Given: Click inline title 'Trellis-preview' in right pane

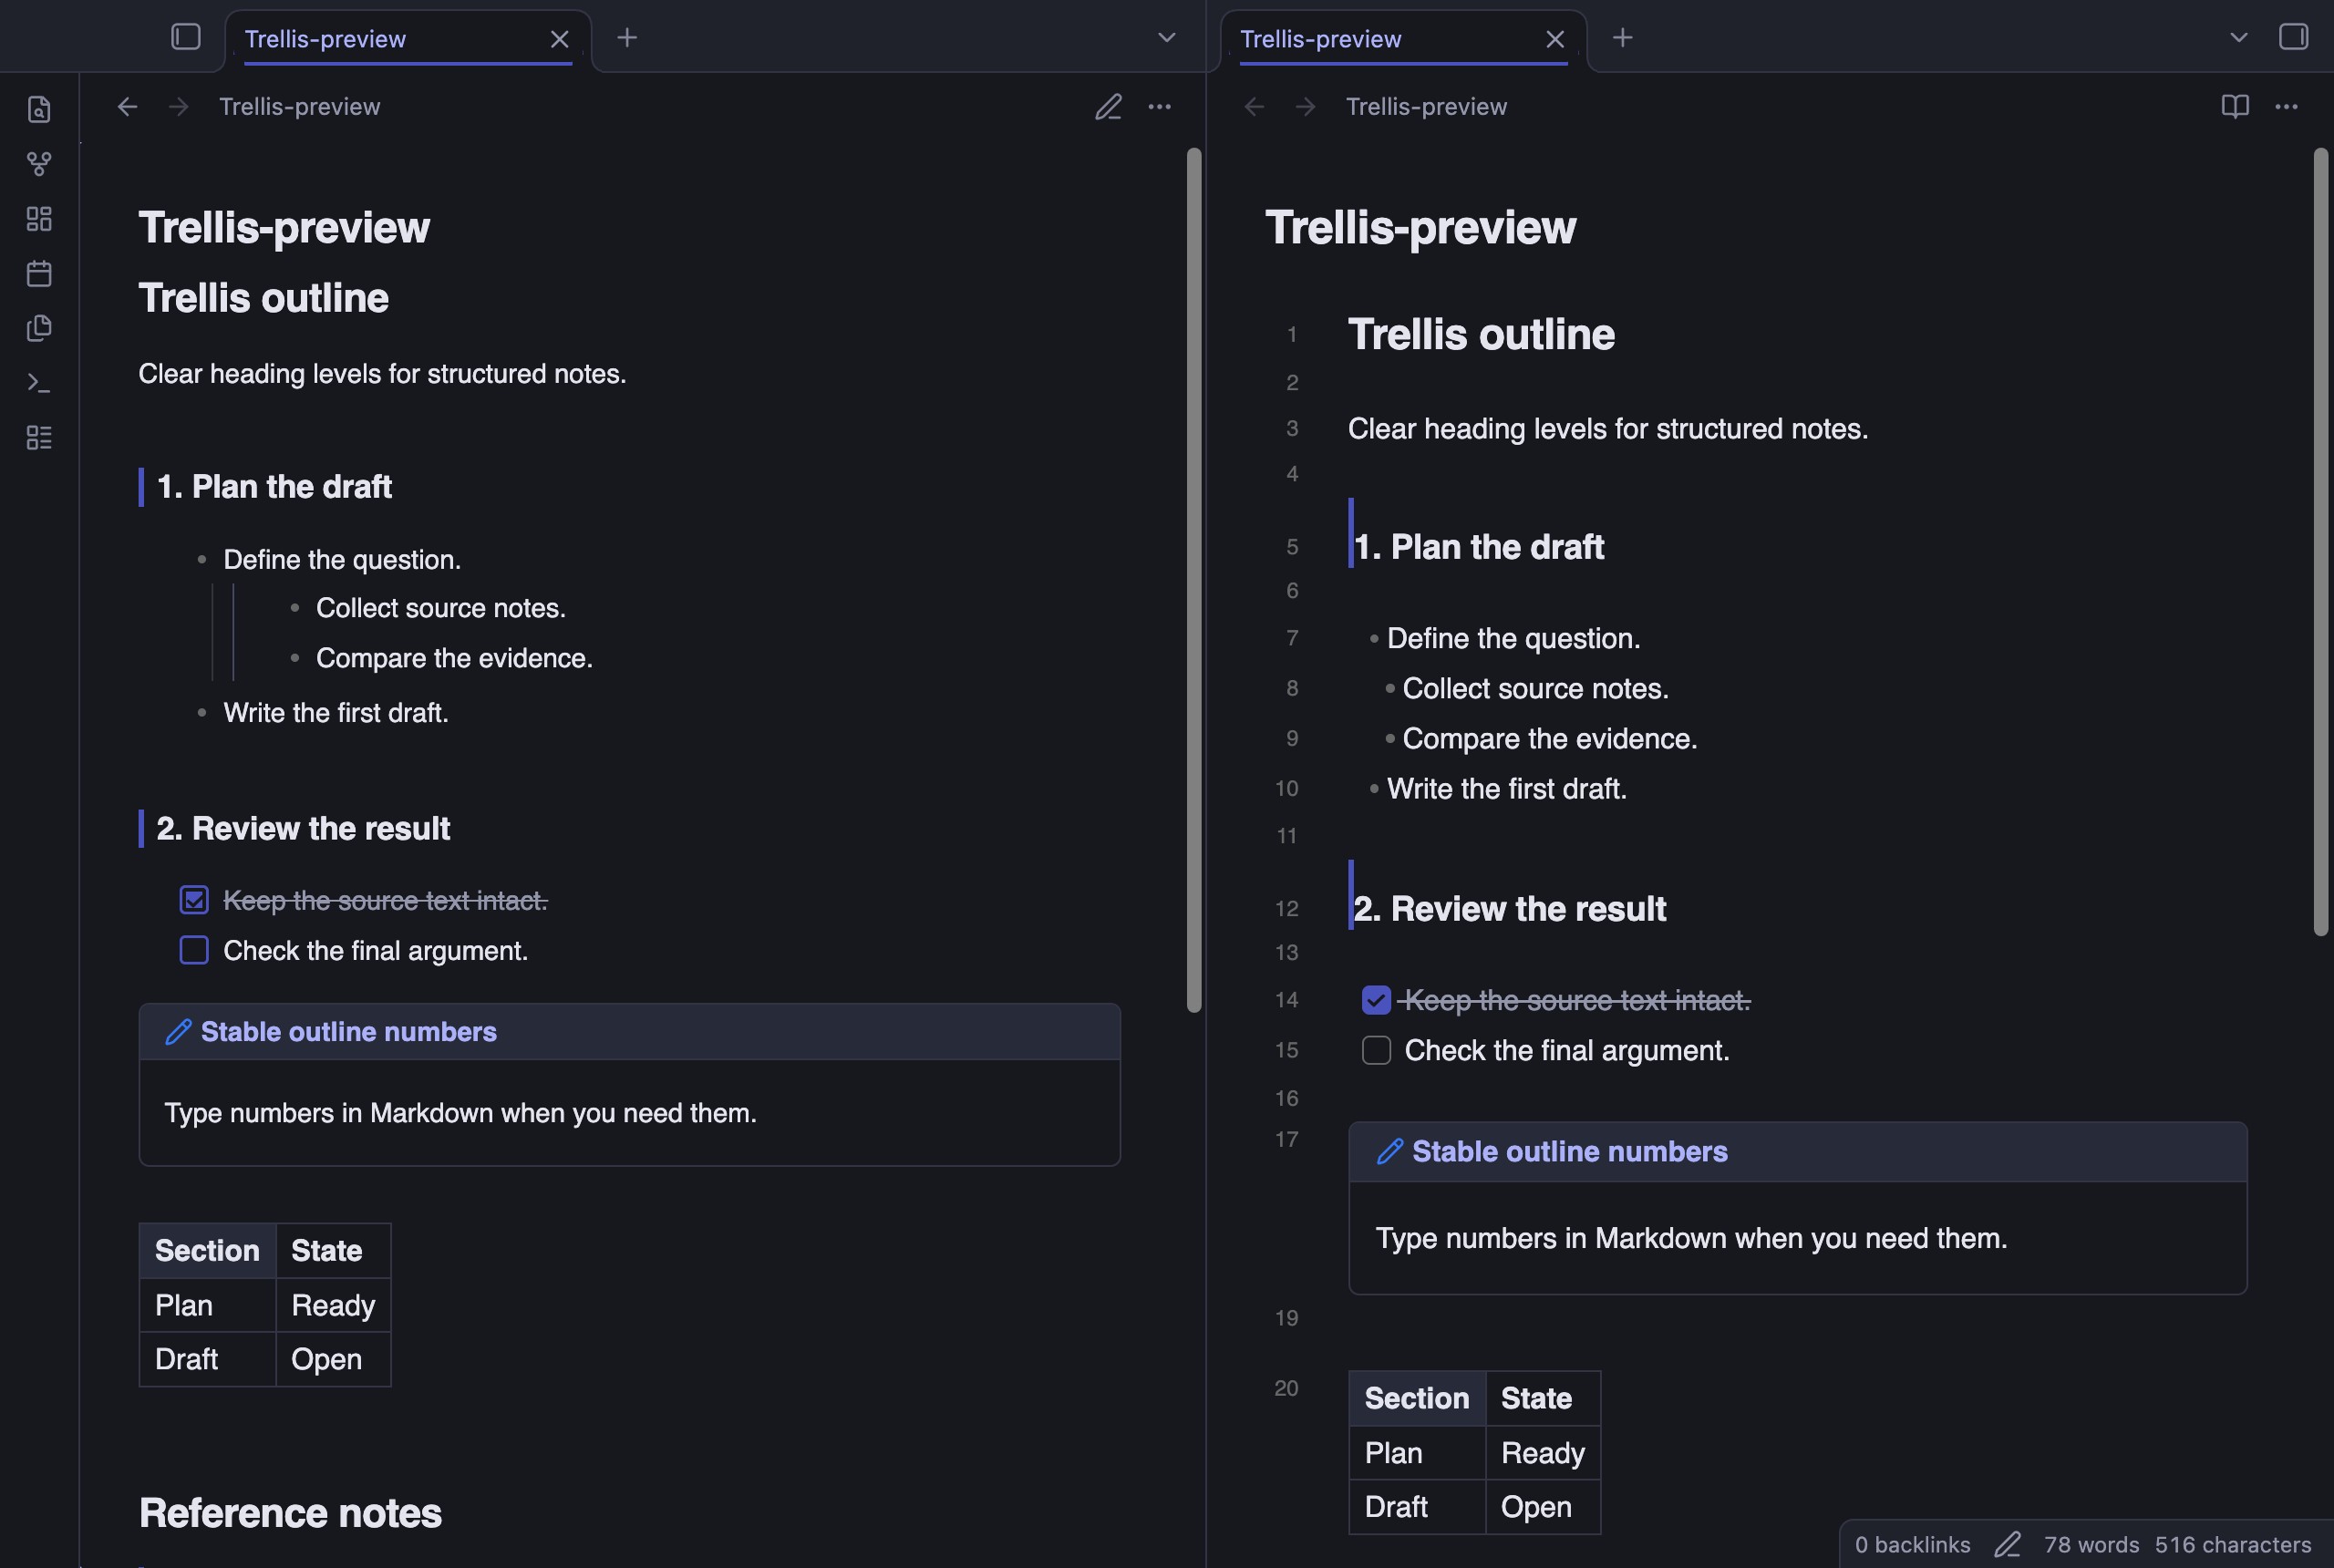Looking at the screenshot, I should (1420, 227).
